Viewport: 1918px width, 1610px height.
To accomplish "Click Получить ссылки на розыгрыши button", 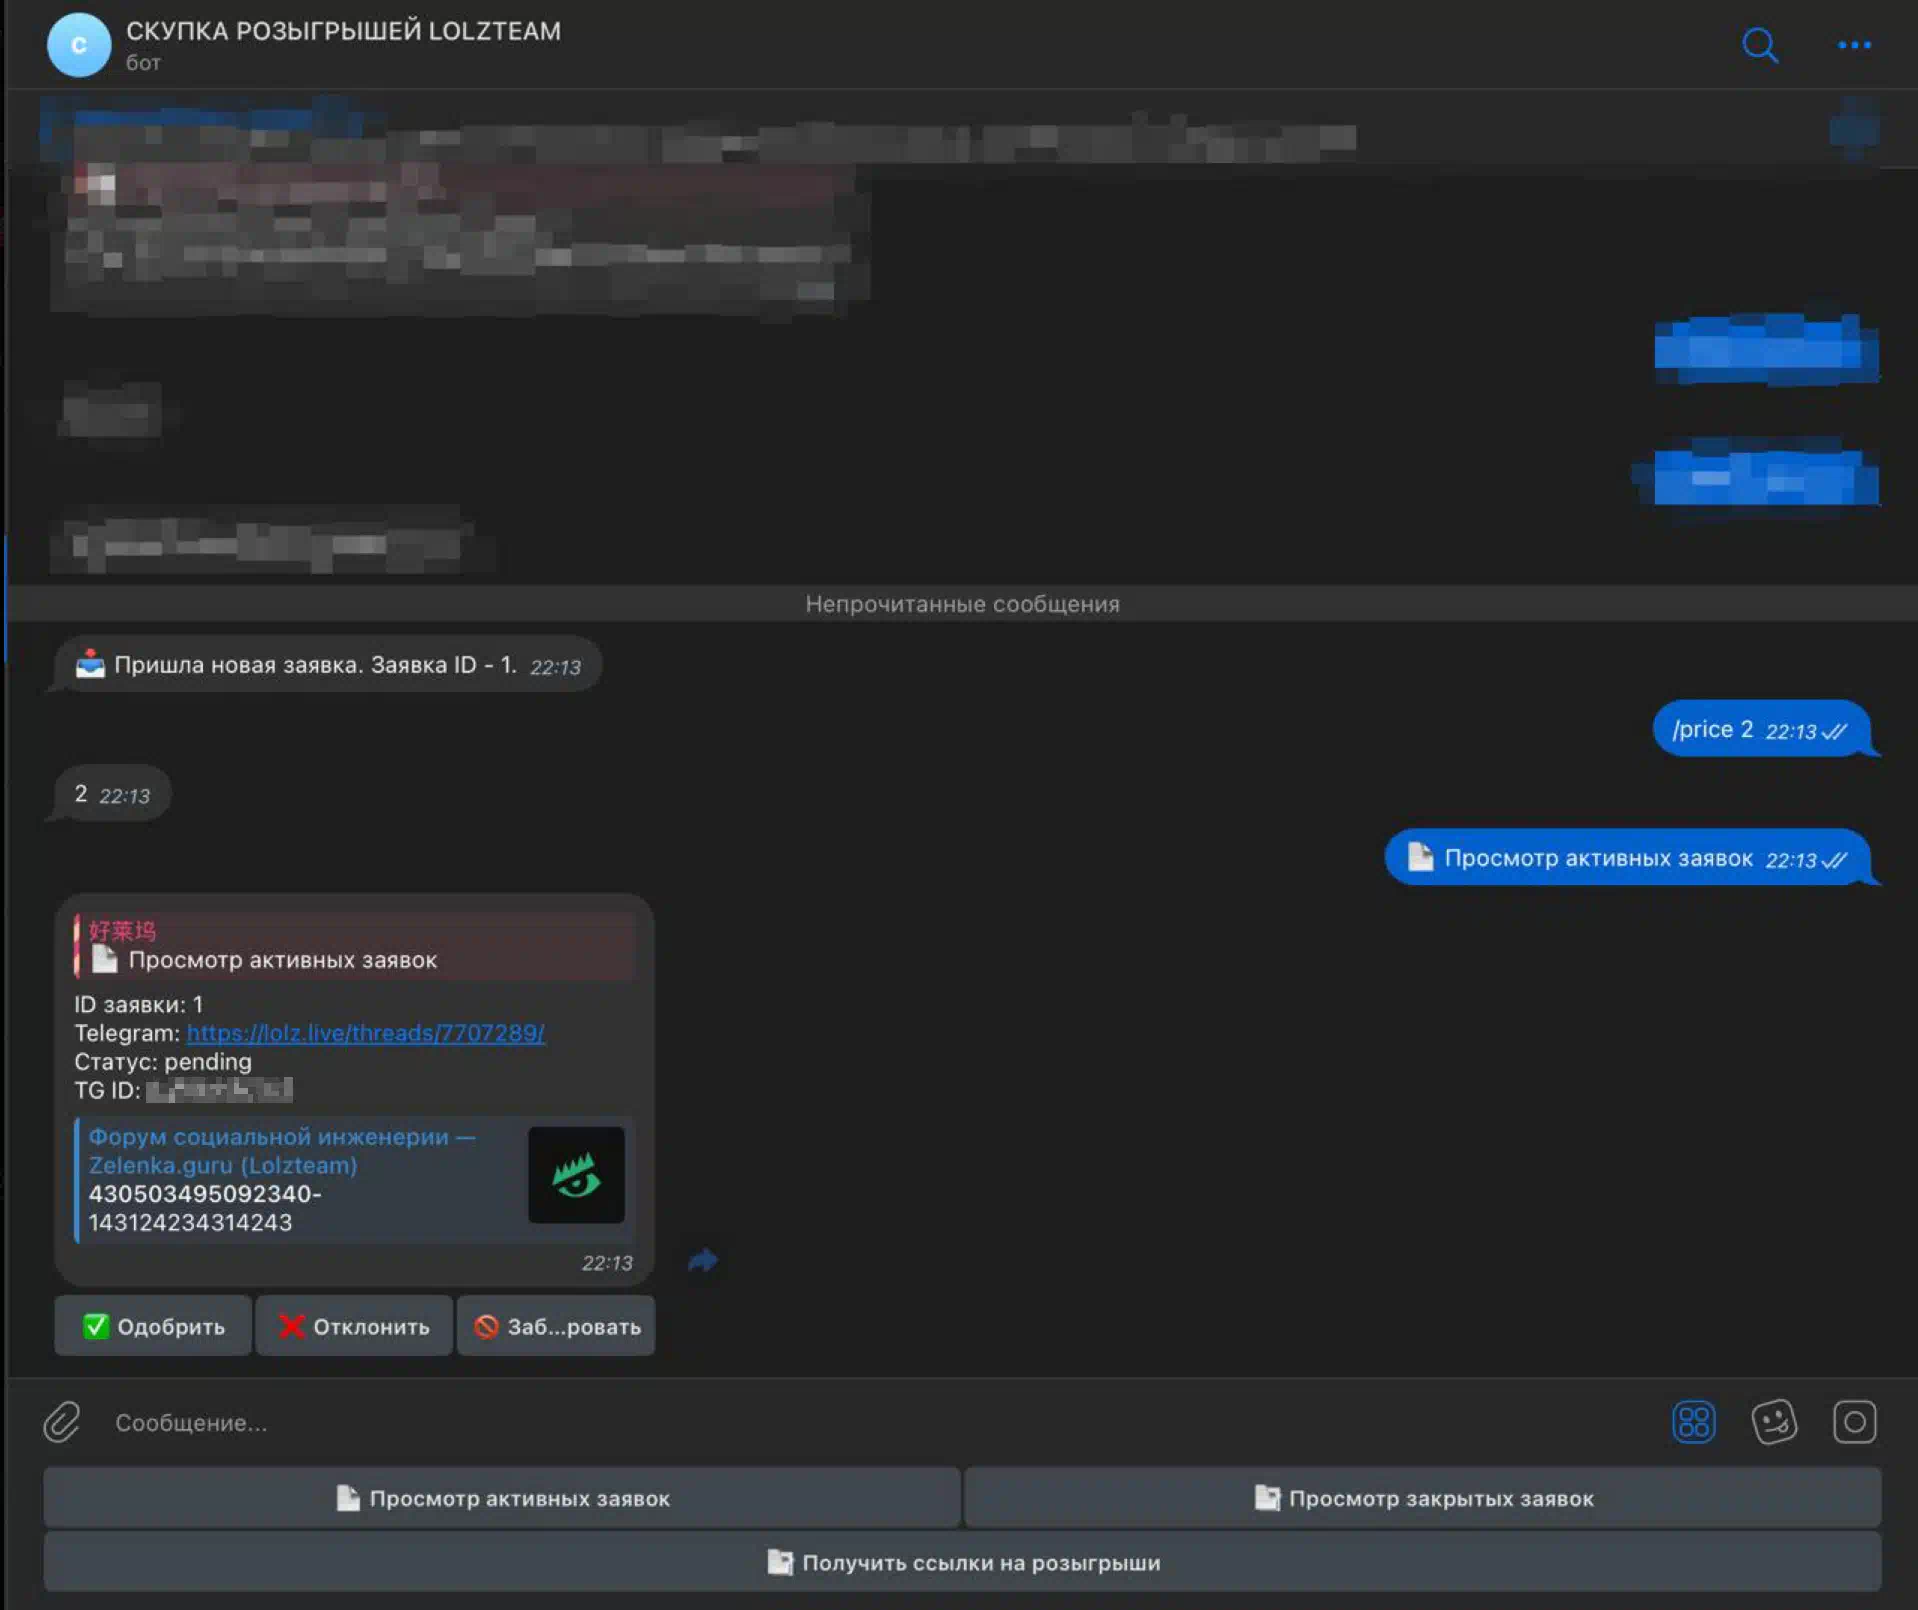I will [962, 1562].
